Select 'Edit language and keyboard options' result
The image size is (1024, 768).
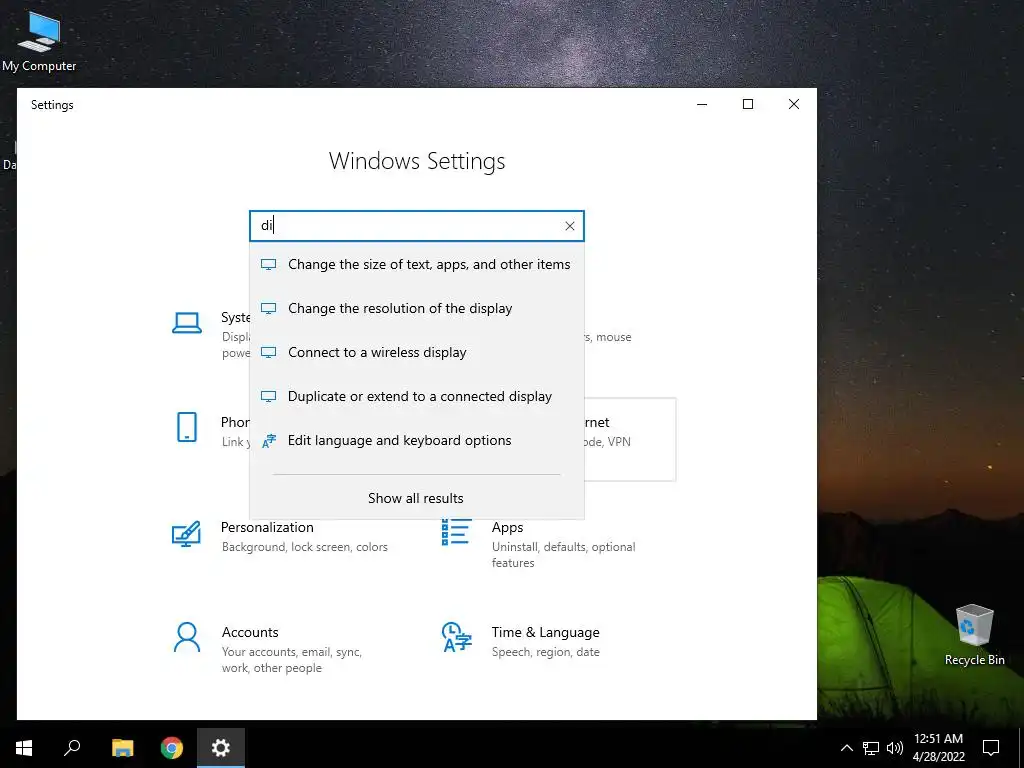pyautogui.click(x=417, y=441)
